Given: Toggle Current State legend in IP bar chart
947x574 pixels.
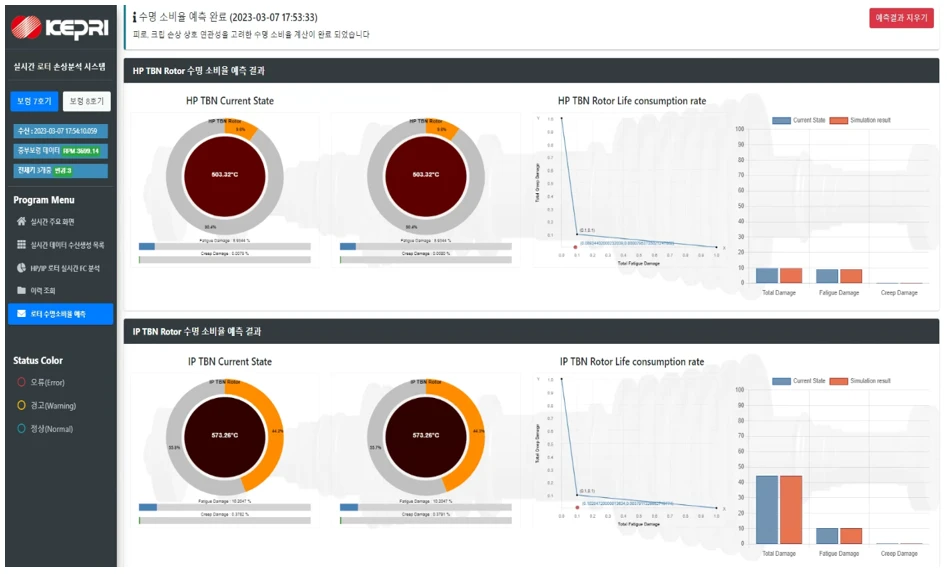Looking at the screenshot, I should (x=798, y=381).
